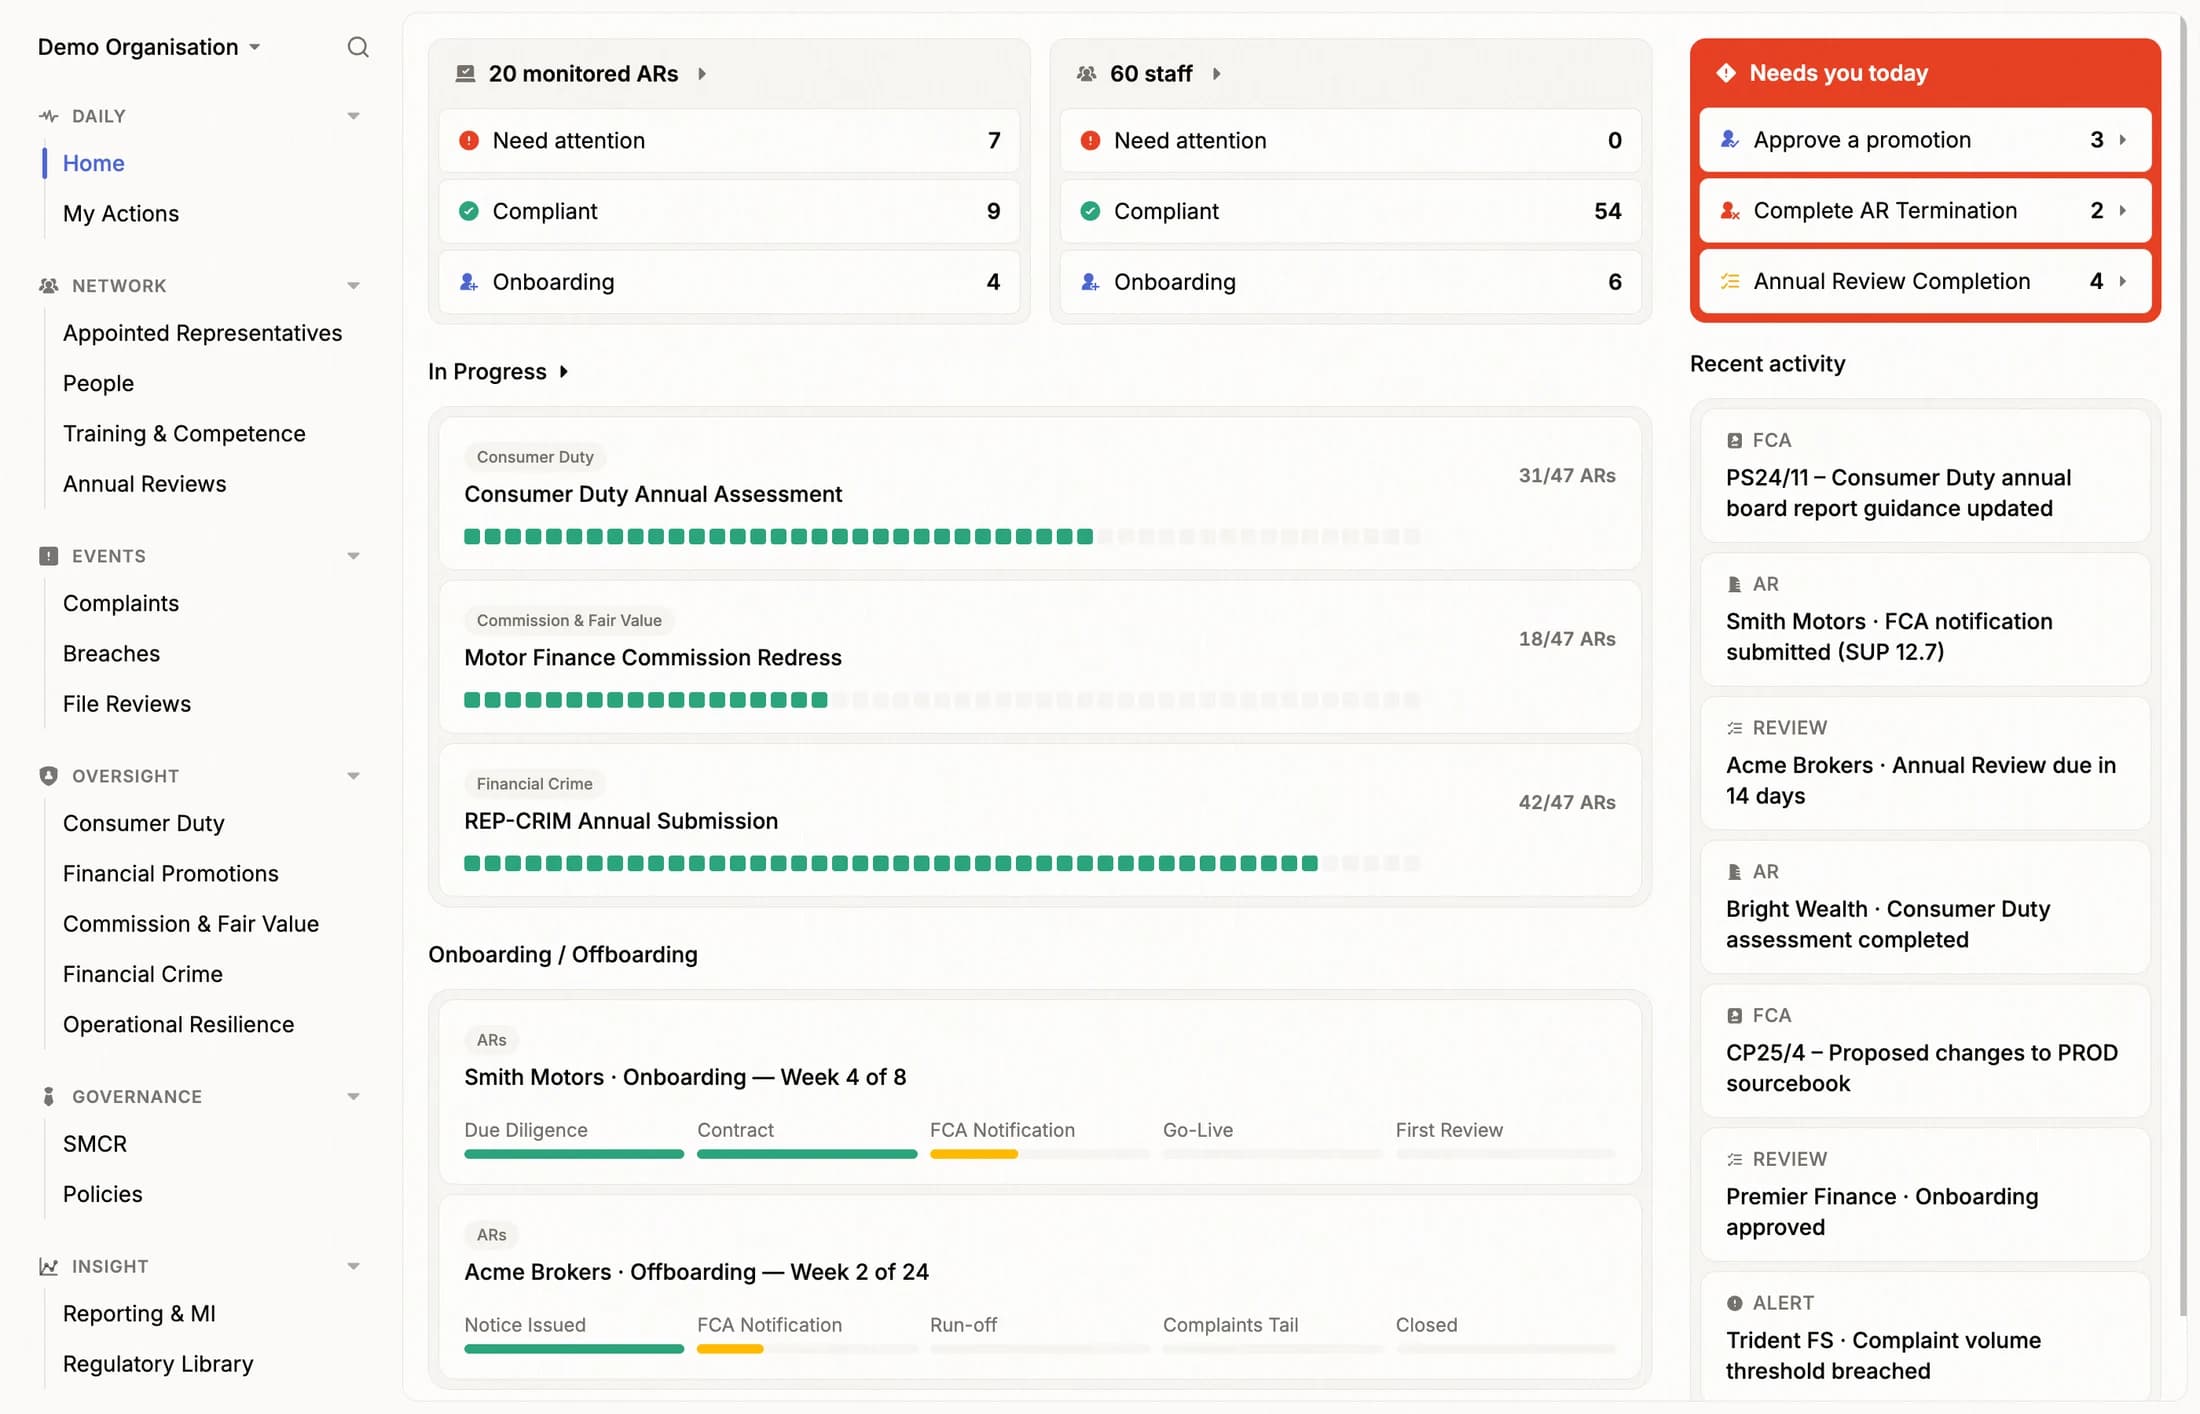Image resolution: width=2200 pixels, height=1414 pixels.
Task: Click the Insight chart icon
Action: pyautogui.click(x=48, y=1266)
